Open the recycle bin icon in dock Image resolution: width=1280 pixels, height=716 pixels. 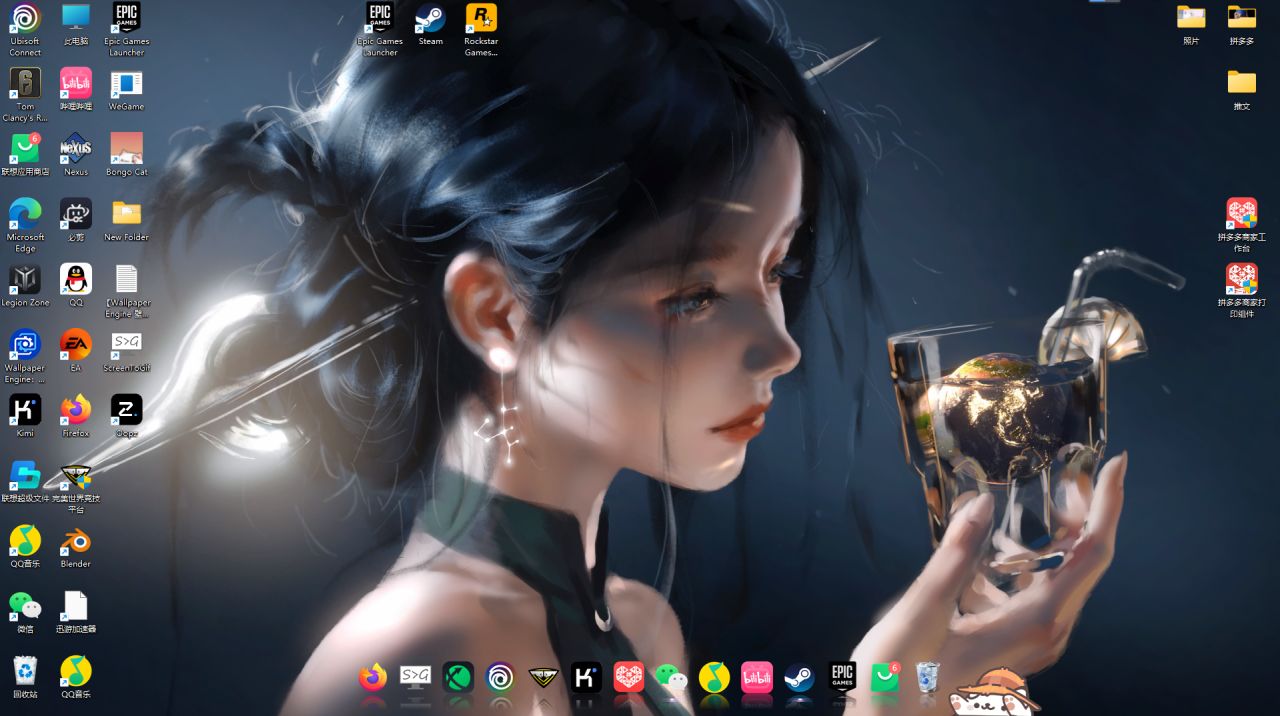927,678
